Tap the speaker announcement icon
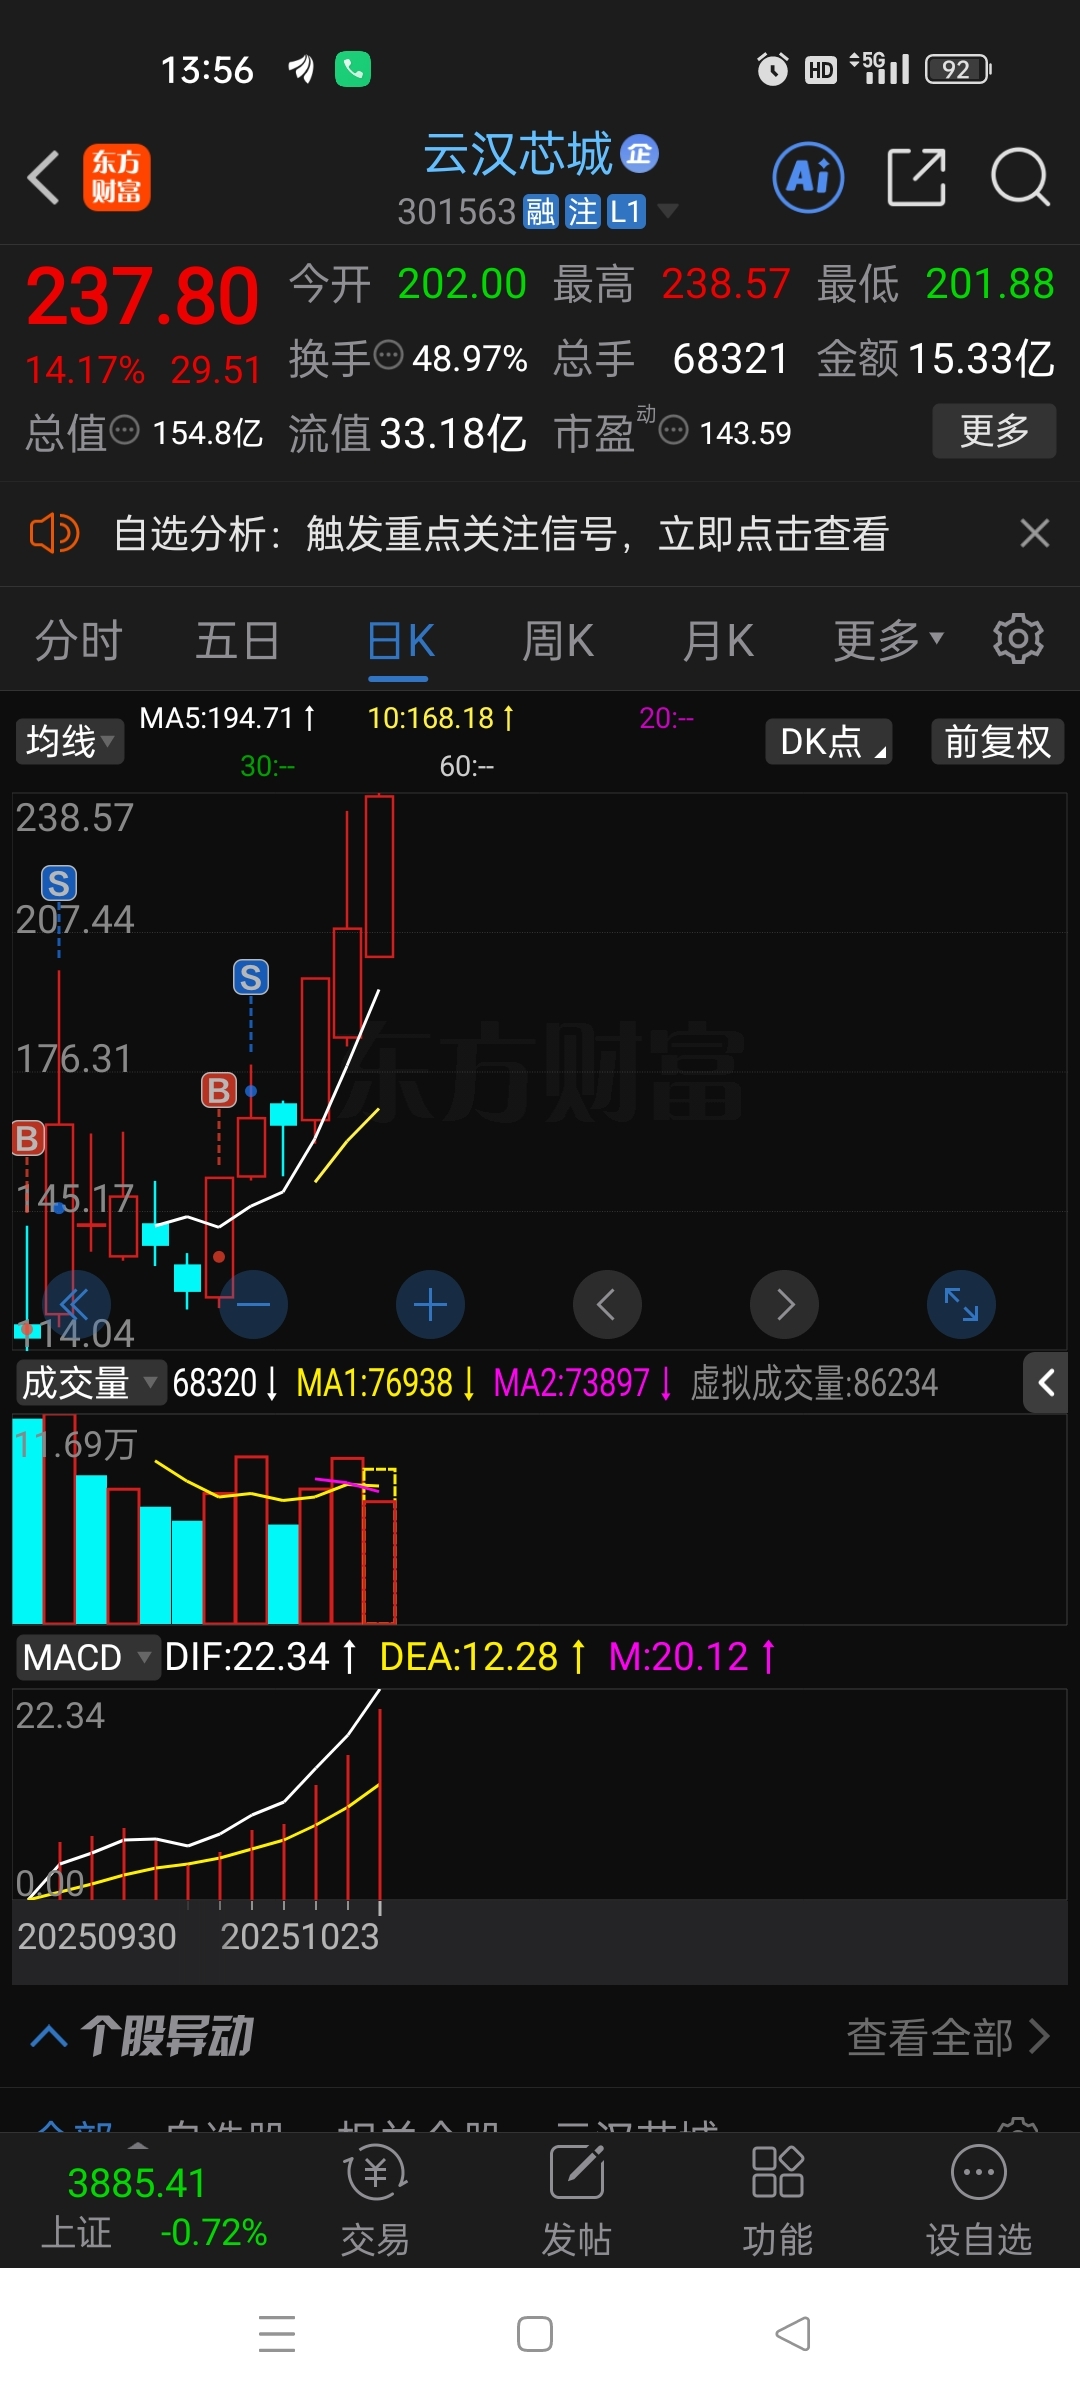The width and height of the screenshot is (1080, 2400). pyautogui.click(x=54, y=533)
